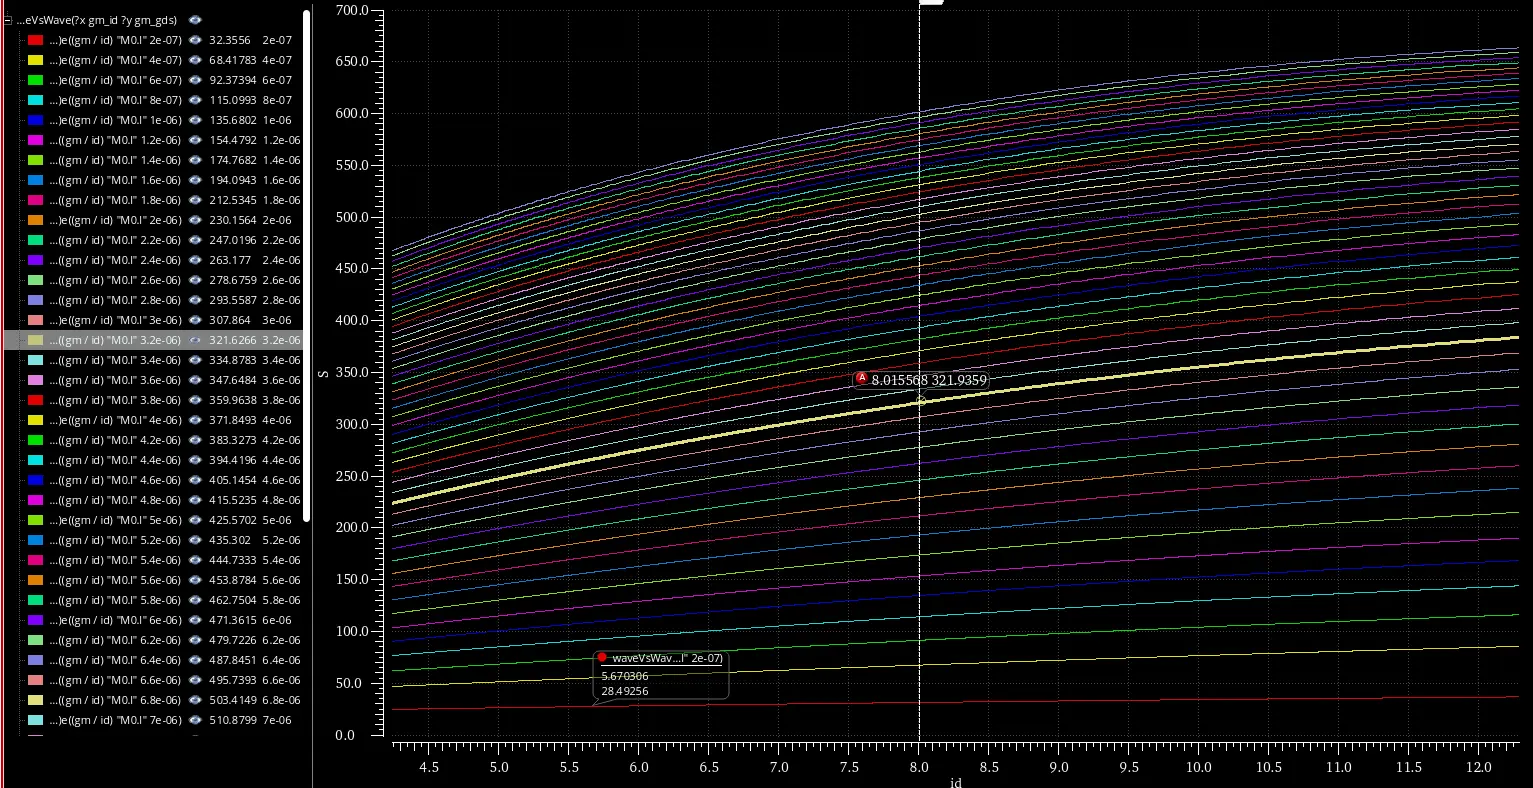Toggle visibility of the whole waveVsWave group
This screenshot has width=1533, height=788.
click(195, 20)
